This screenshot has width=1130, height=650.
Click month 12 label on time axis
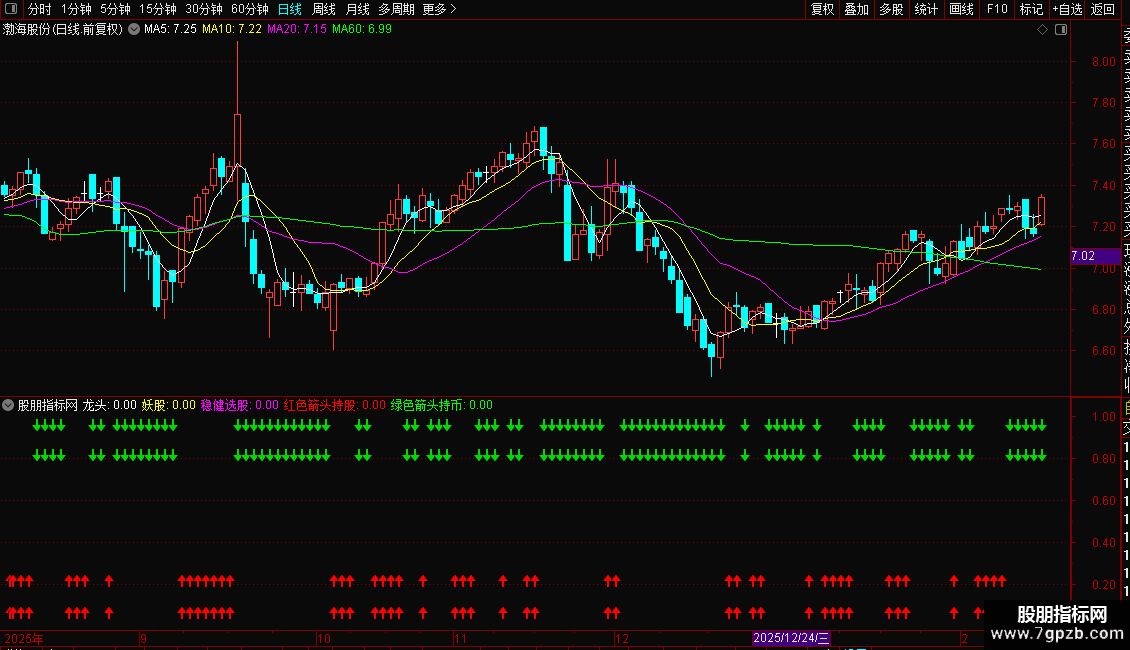coord(621,638)
